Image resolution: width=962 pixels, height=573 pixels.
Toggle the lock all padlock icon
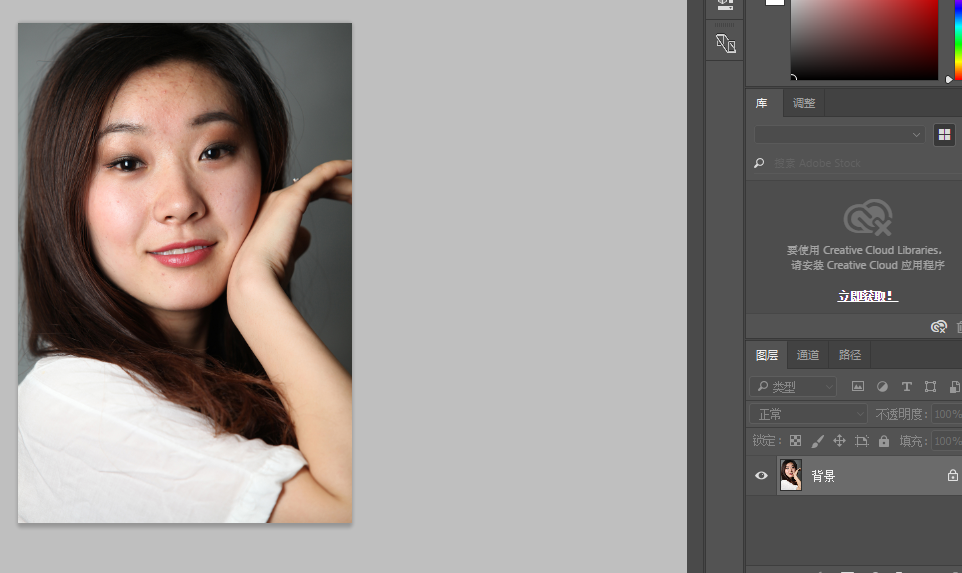(x=883, y=440)
